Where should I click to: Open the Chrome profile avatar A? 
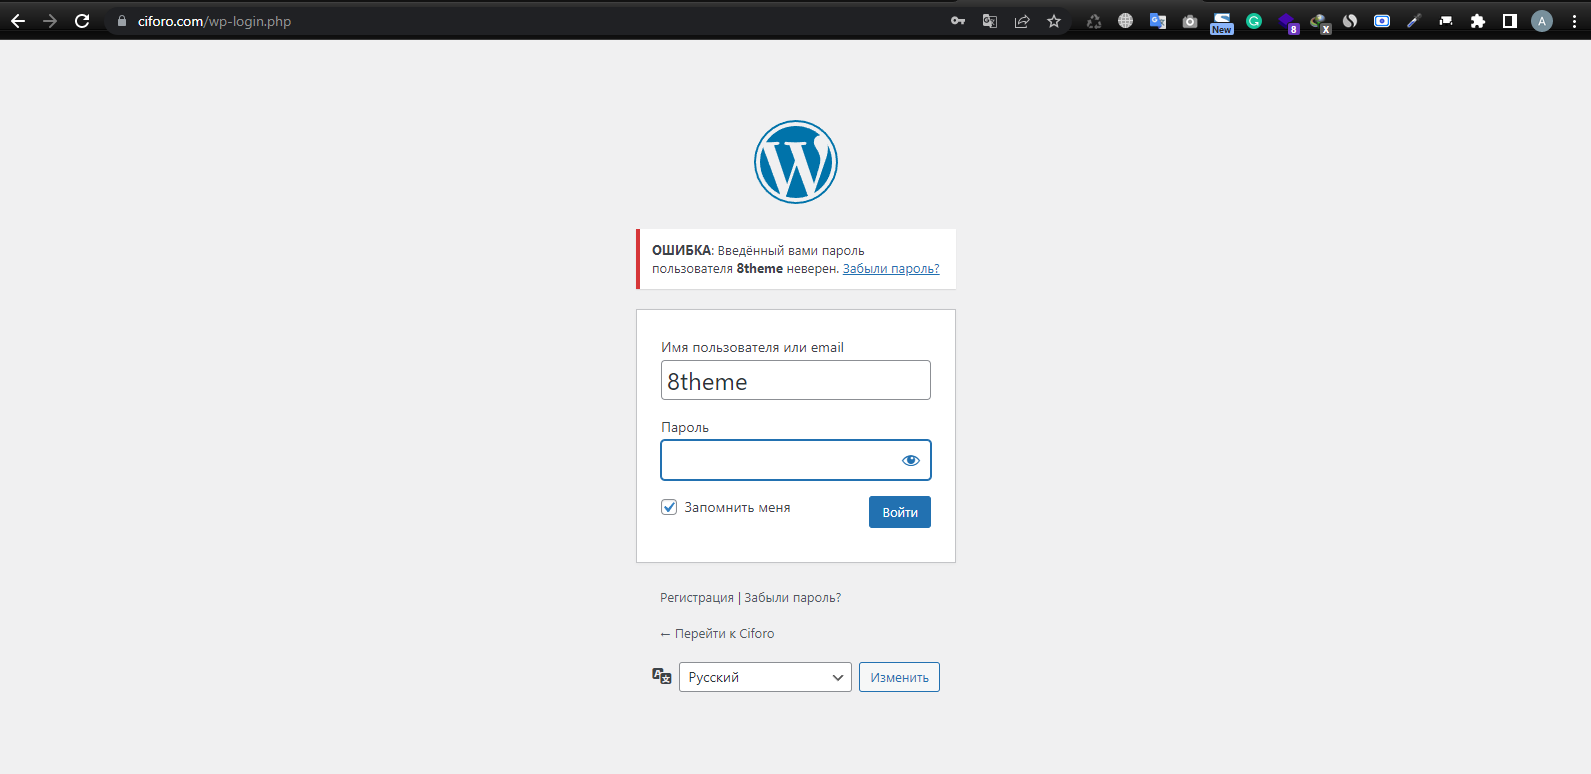click(x=1542, y=21)
